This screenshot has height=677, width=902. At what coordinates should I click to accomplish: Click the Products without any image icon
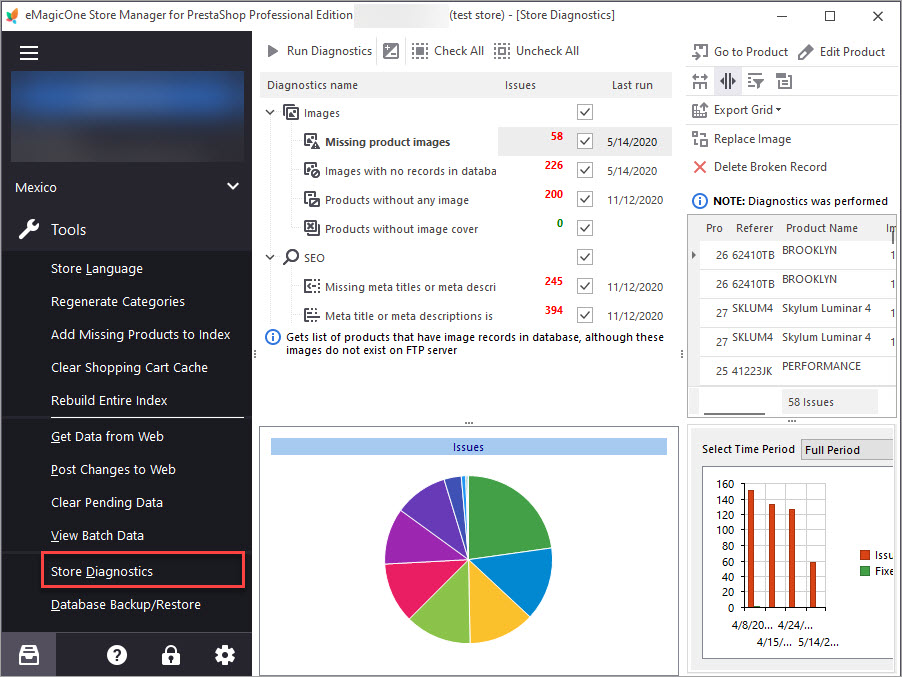tap(312, 199)
